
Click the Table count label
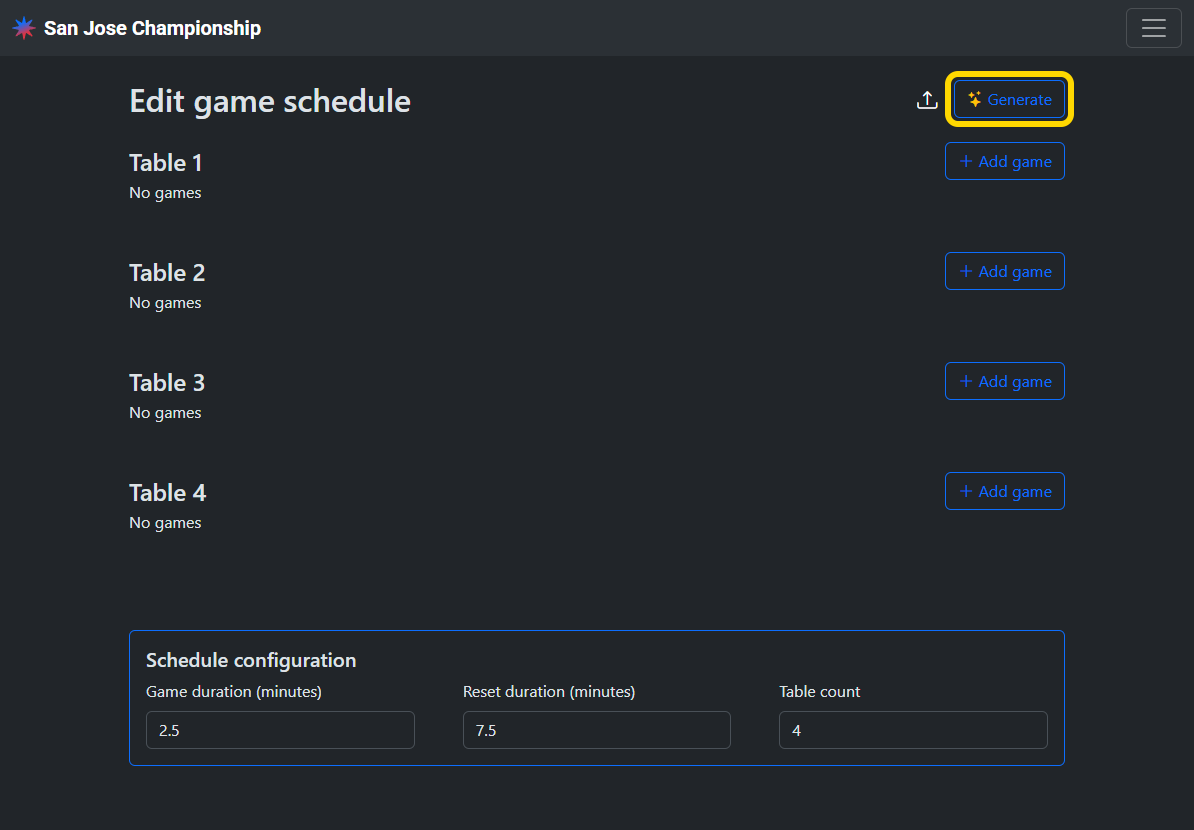(x=820, y=692)
